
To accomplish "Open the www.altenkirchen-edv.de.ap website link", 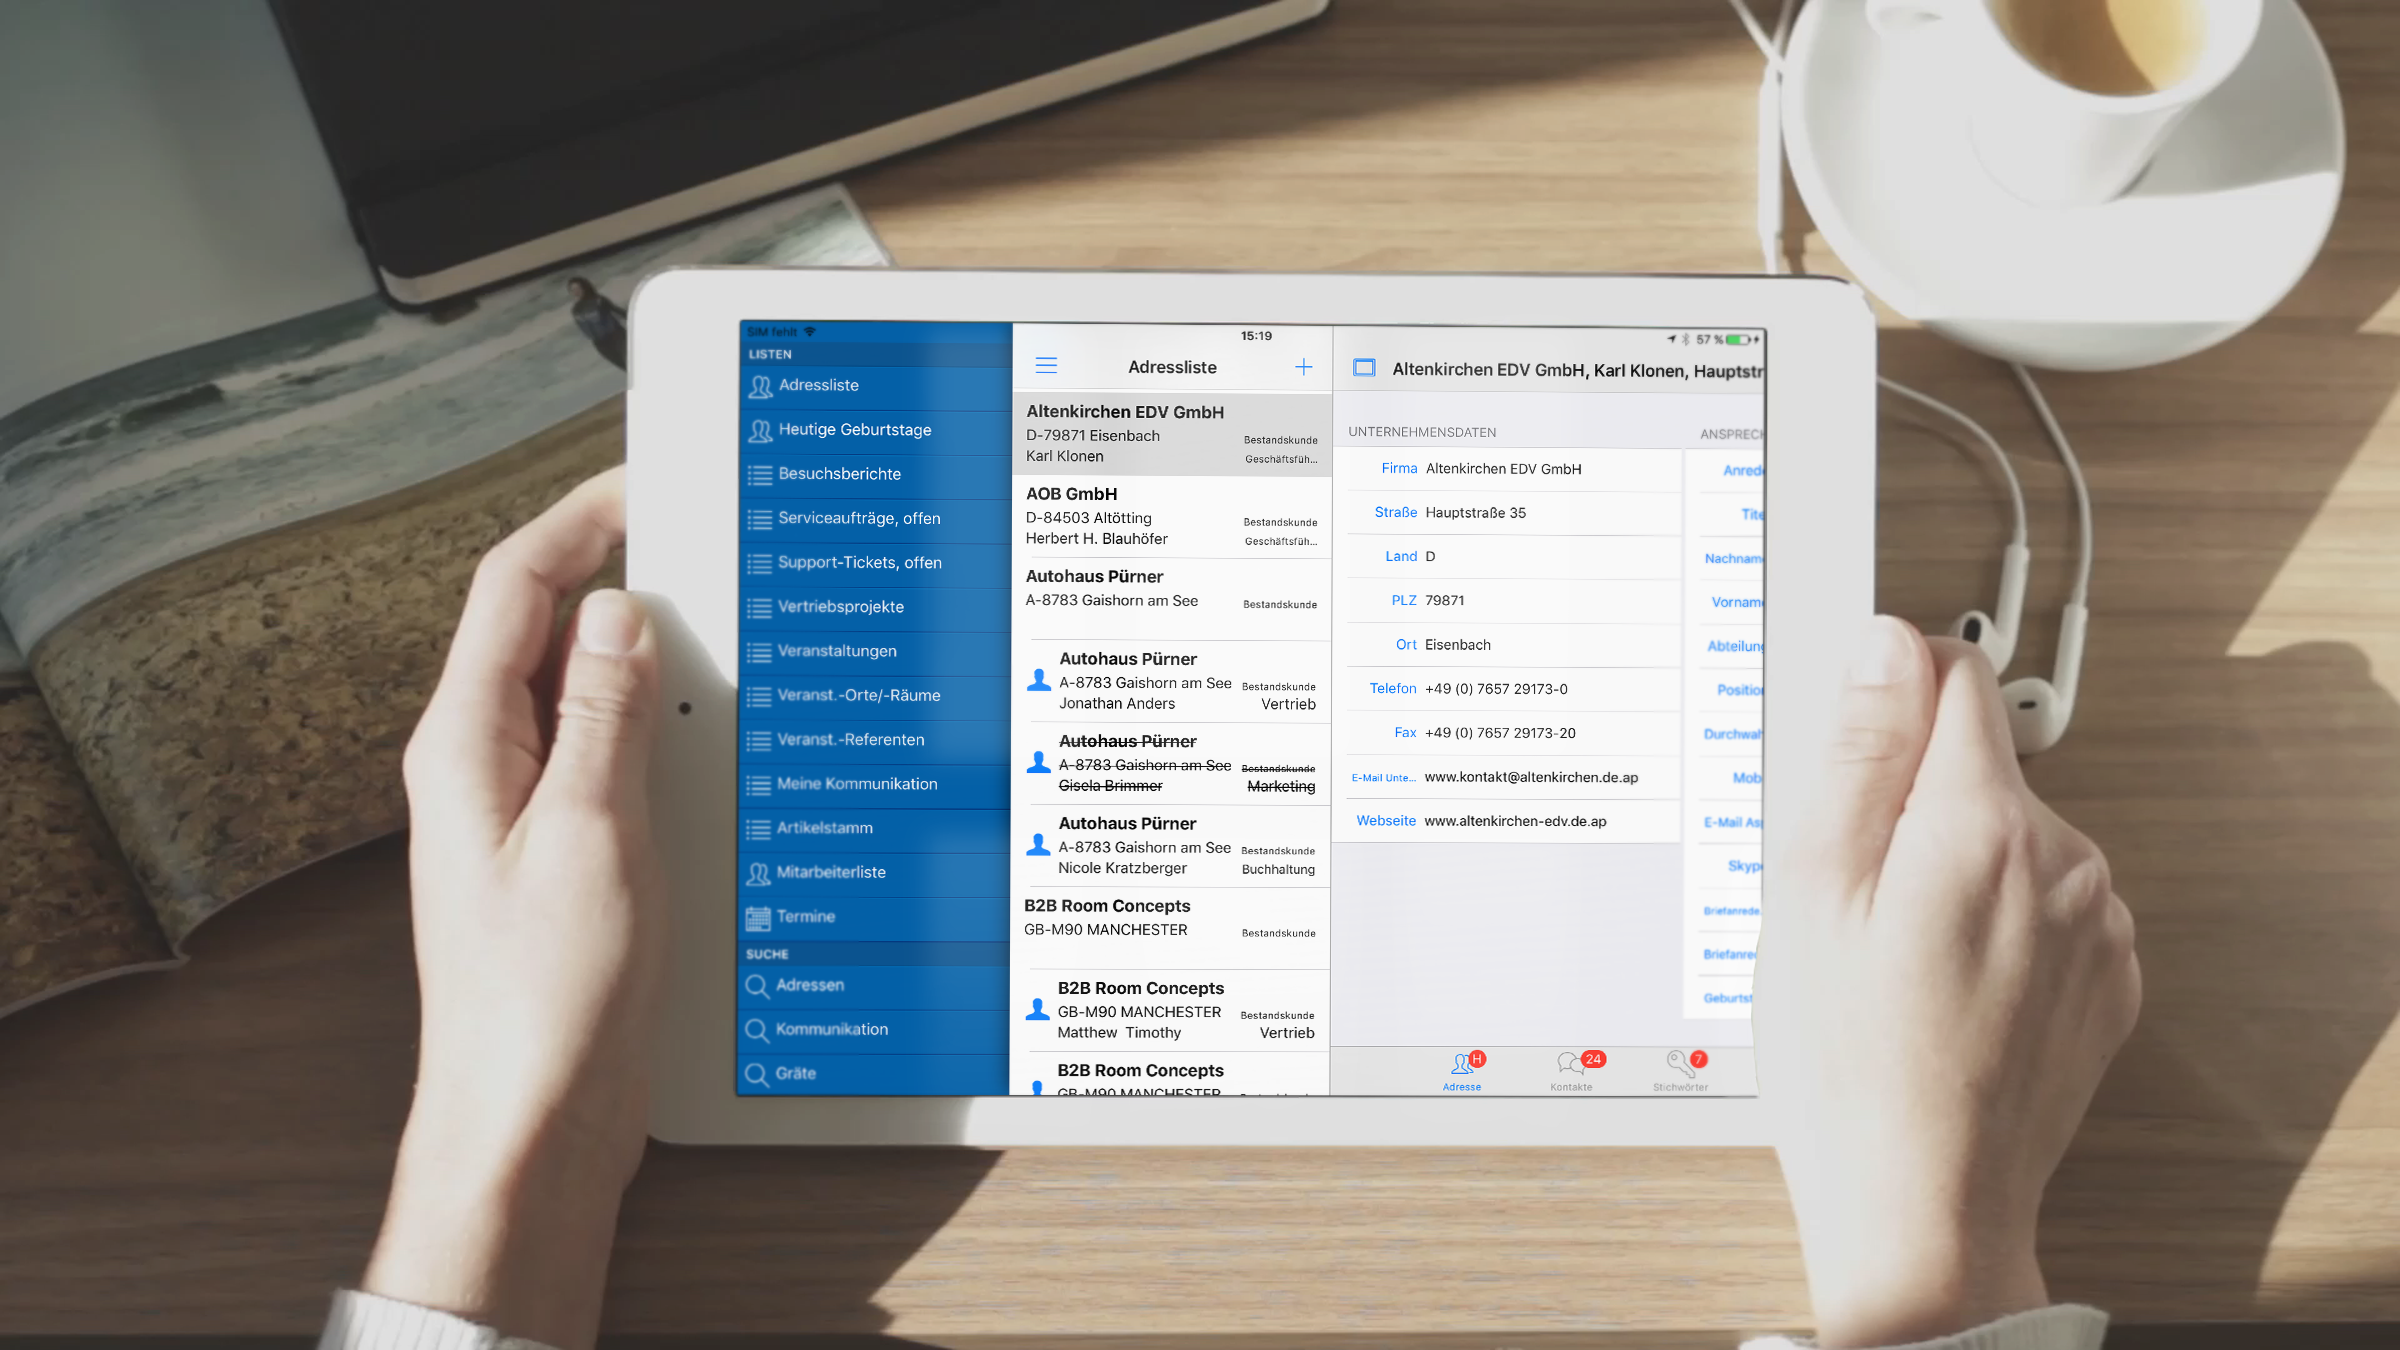I will (x=1515, y=821).
